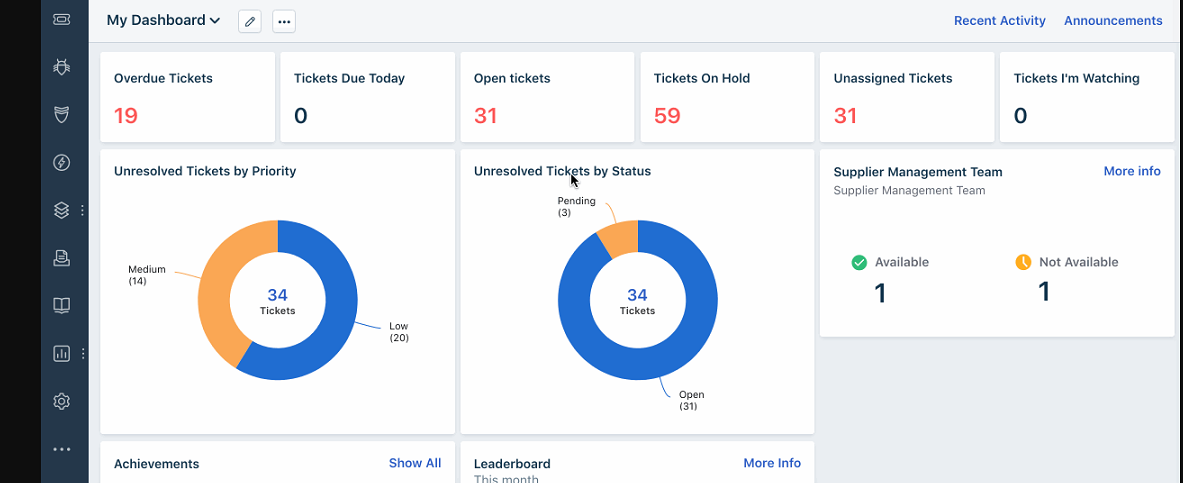
Task: Open the Assets layers icon in sidebar
Action: click(x=62, y=211)
